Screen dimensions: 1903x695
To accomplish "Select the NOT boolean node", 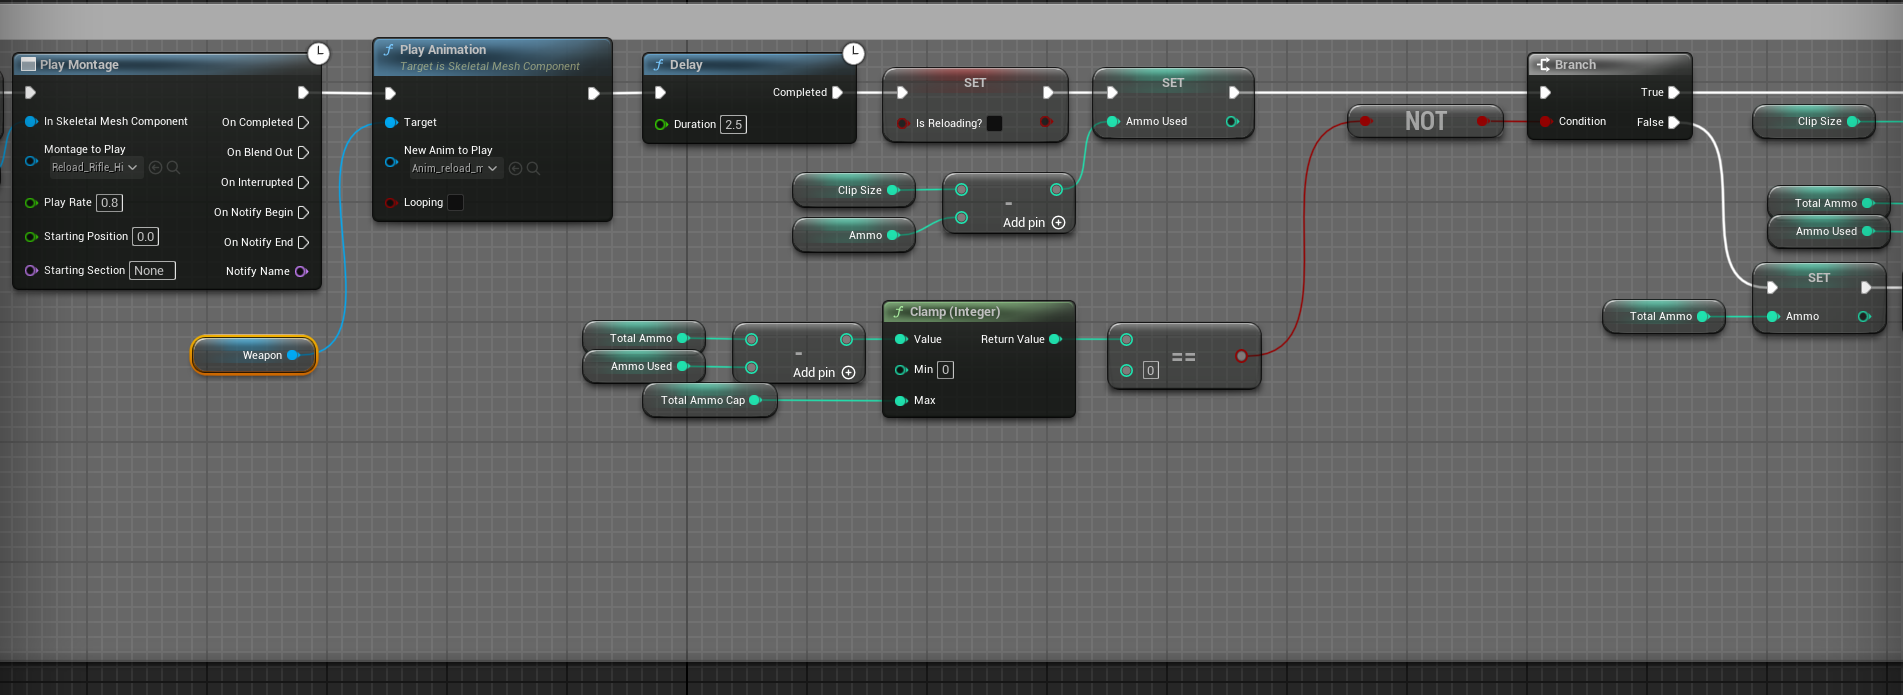I will [x=1425, y=121].
